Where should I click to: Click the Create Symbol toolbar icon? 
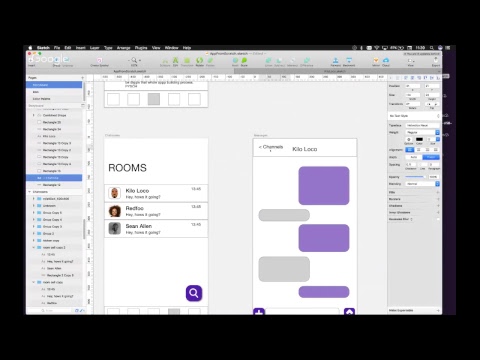tap(99, 60)
